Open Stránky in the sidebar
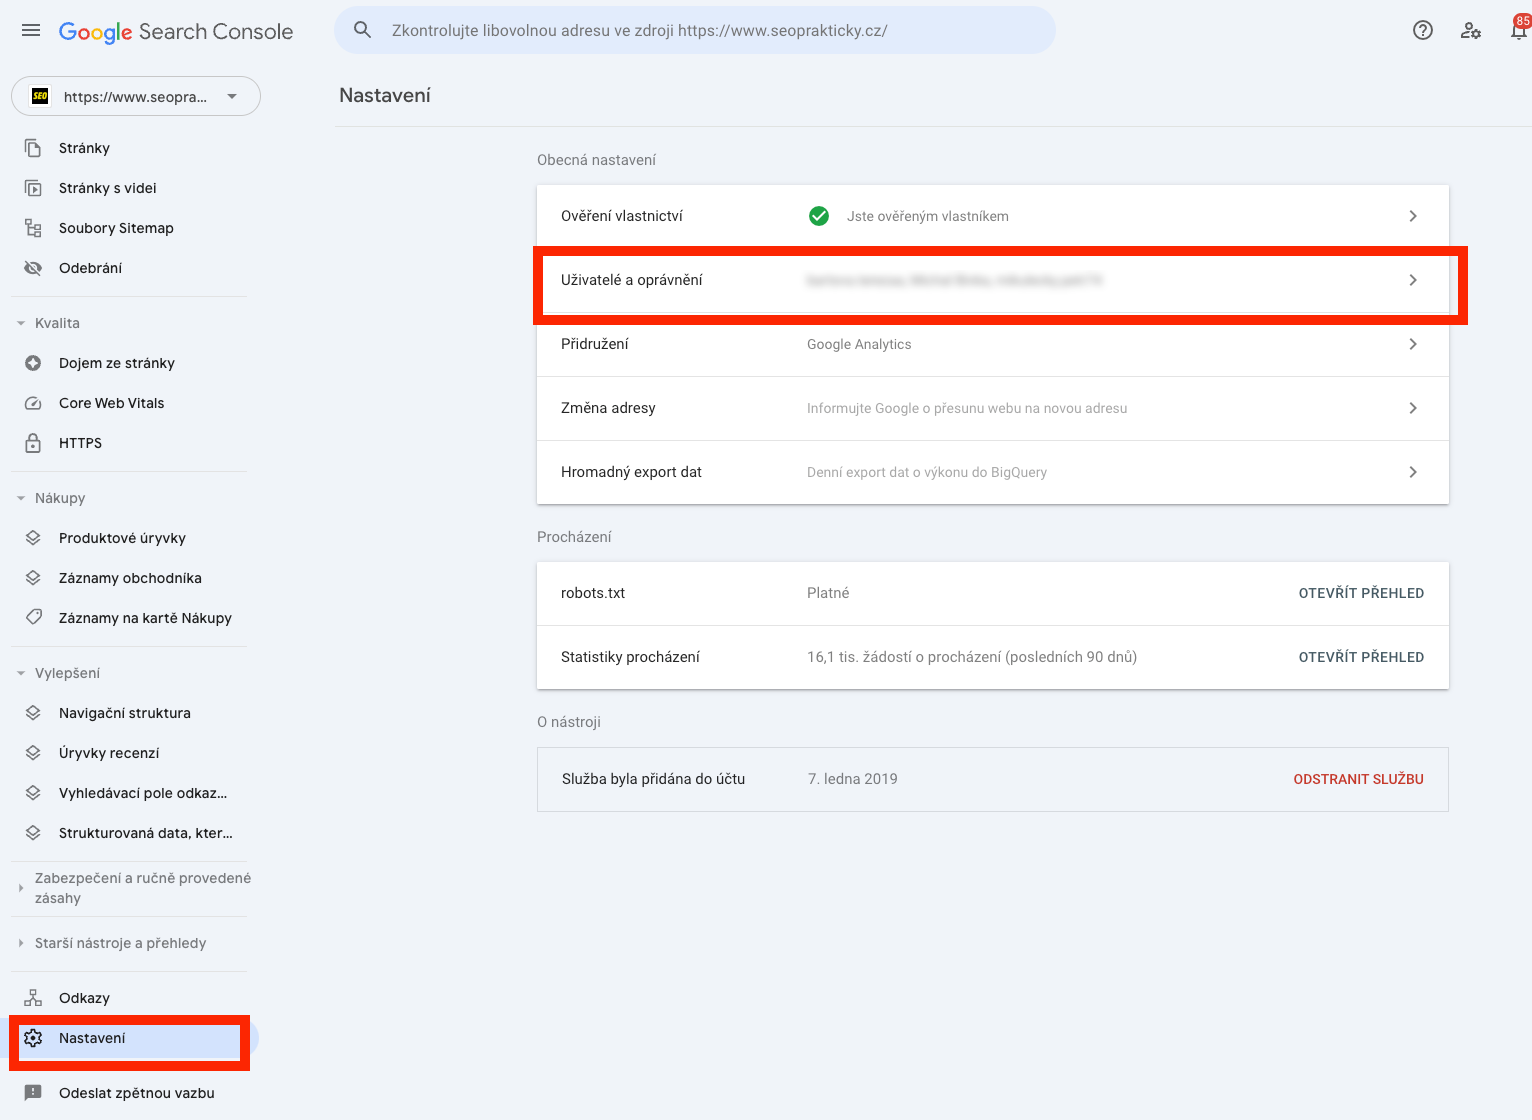The image size is (1532, 1120). pos(84,148)
